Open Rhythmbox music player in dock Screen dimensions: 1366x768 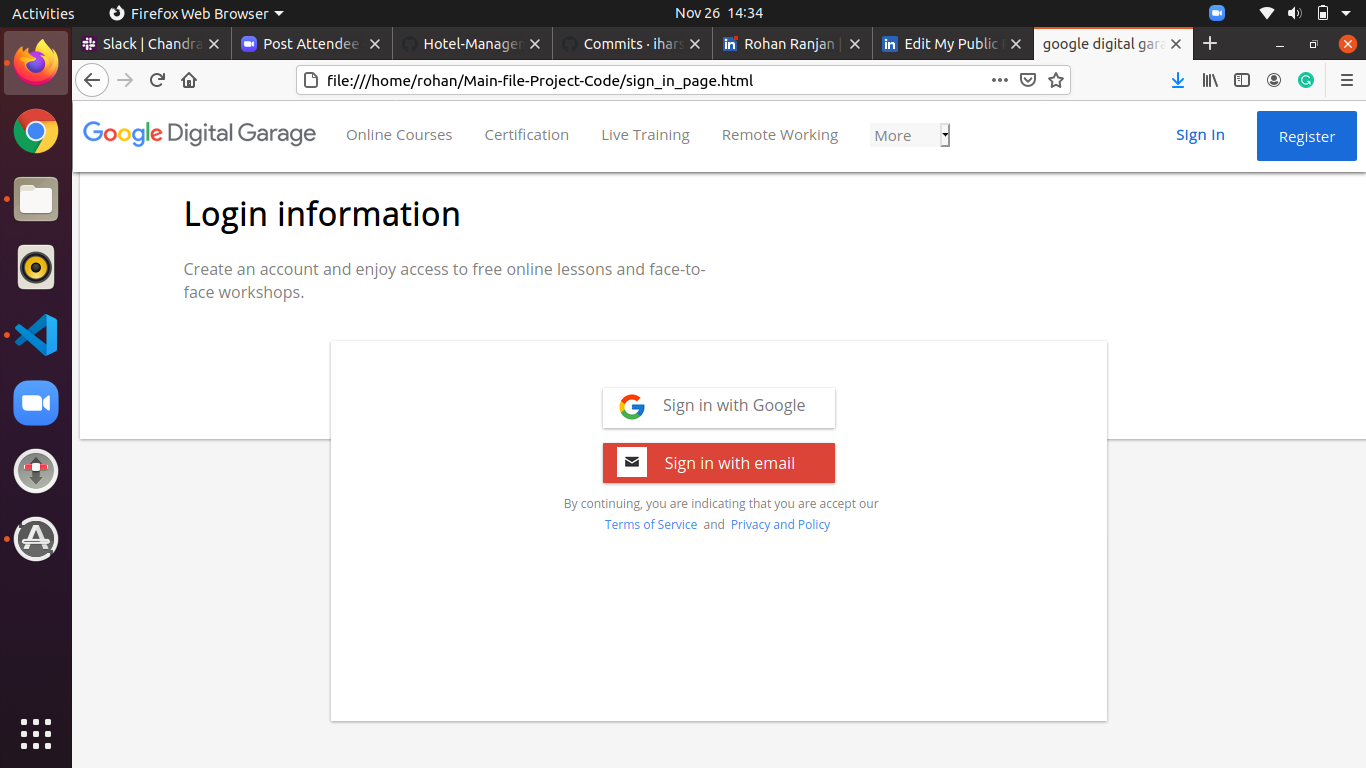pos(36,267)
